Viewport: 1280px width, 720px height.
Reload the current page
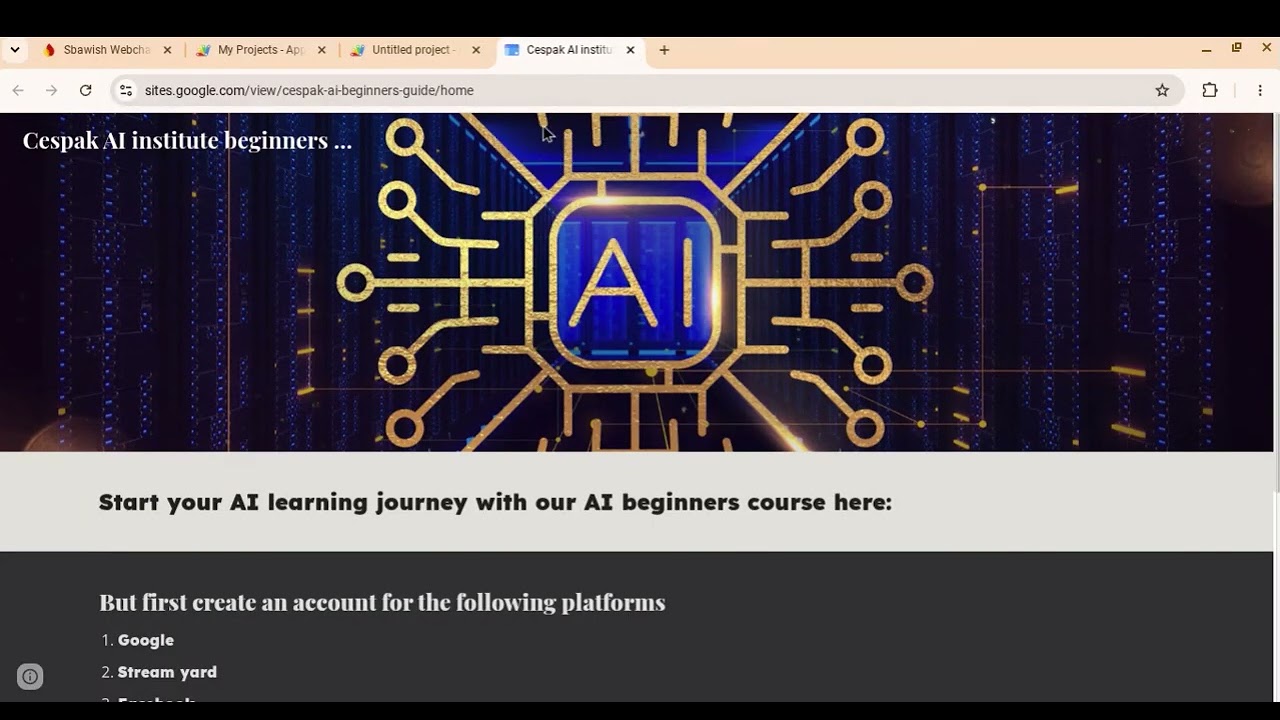86,90
